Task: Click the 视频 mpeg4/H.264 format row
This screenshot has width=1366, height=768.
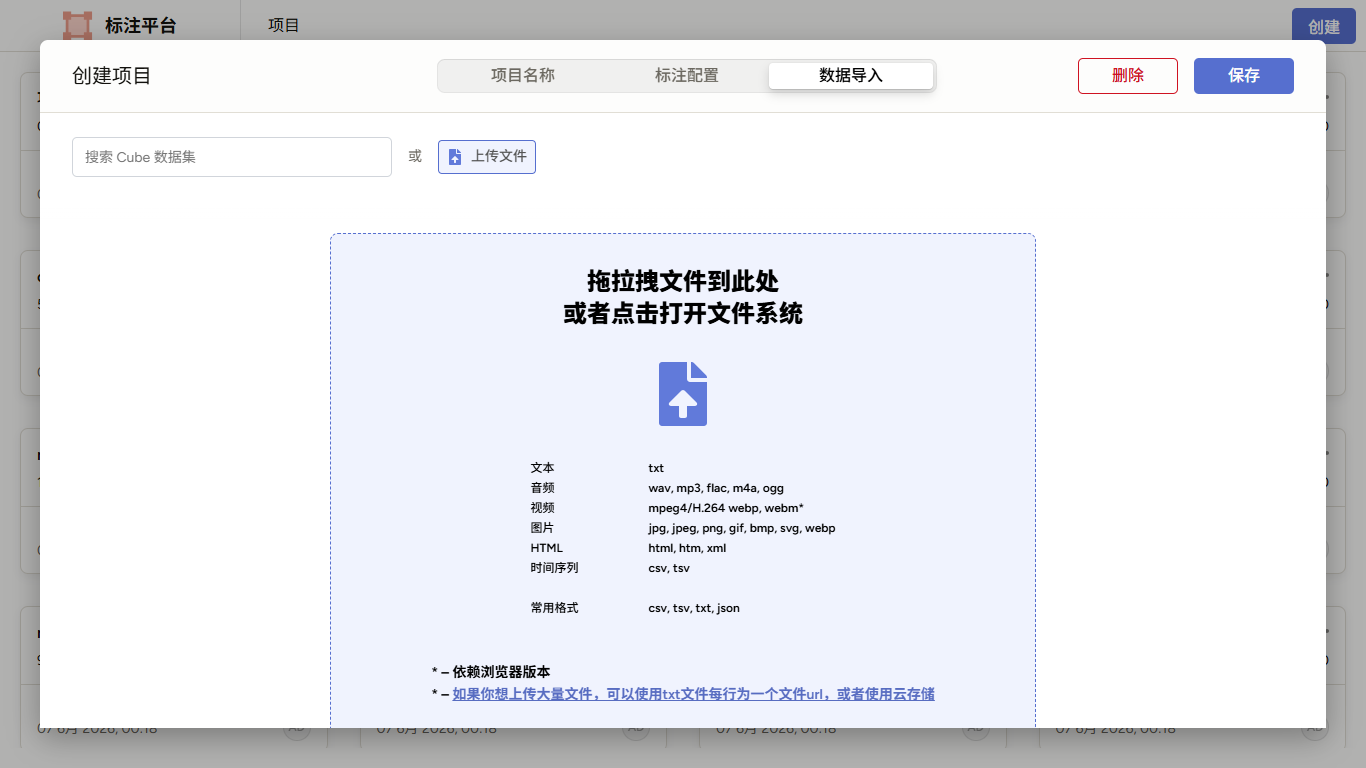Action: (x=667, y=508)
